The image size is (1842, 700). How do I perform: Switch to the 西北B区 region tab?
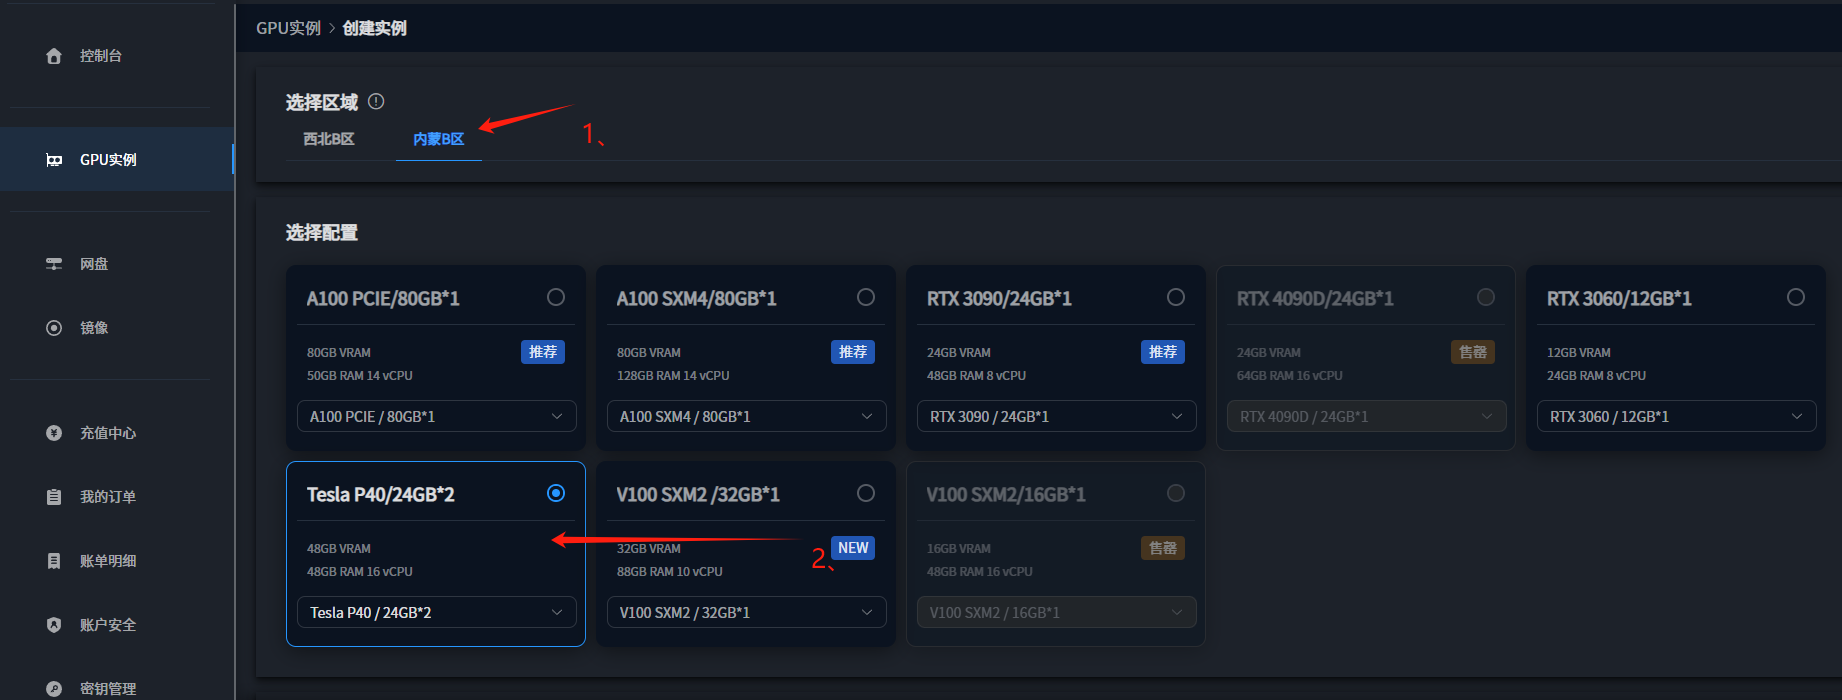point(329,139)
